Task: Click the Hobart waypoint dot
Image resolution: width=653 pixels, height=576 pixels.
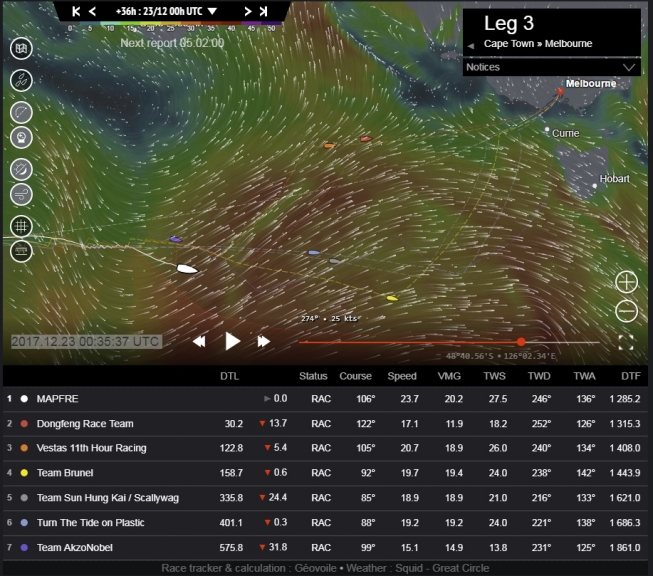Action: (594, 186)
